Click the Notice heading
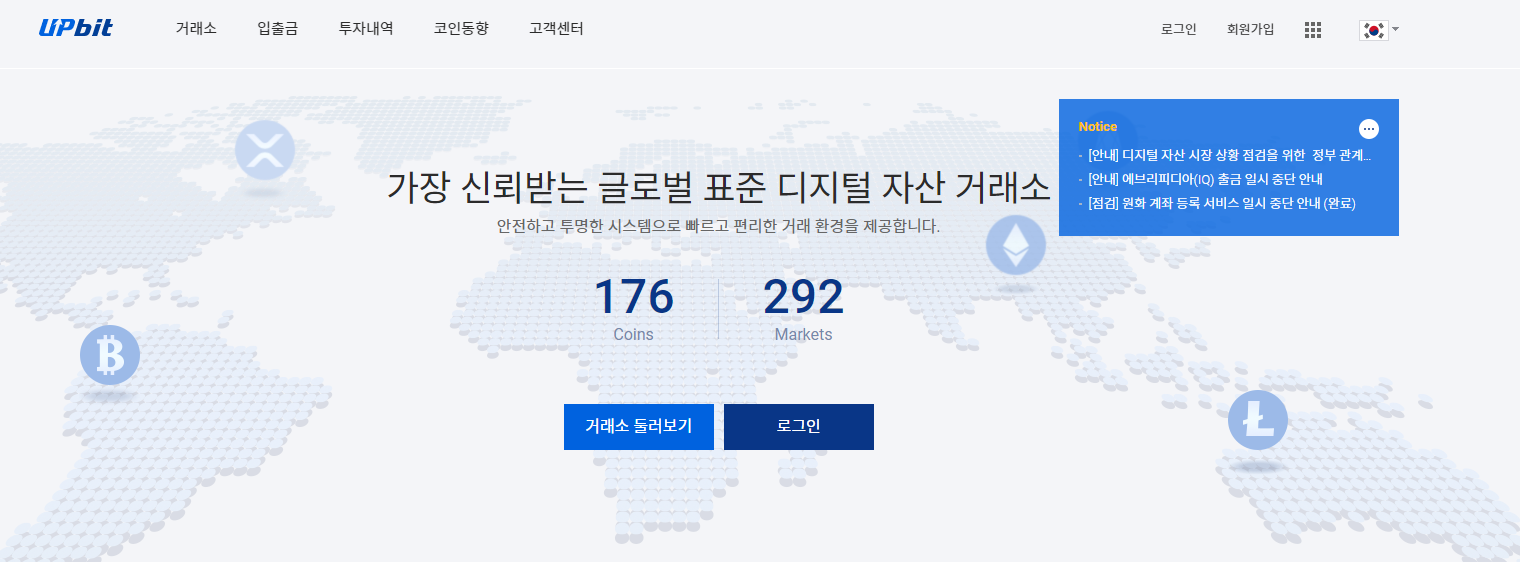 pos(1098,127)
